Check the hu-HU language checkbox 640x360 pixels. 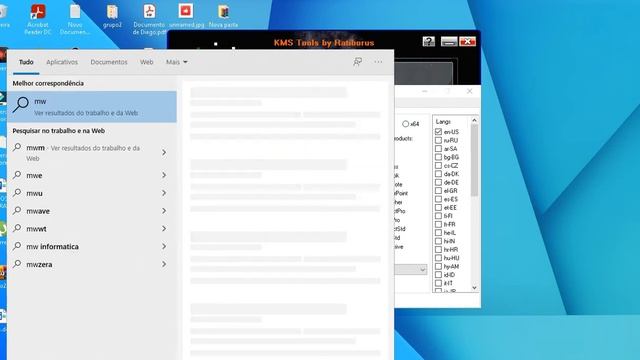coord(438,258)
